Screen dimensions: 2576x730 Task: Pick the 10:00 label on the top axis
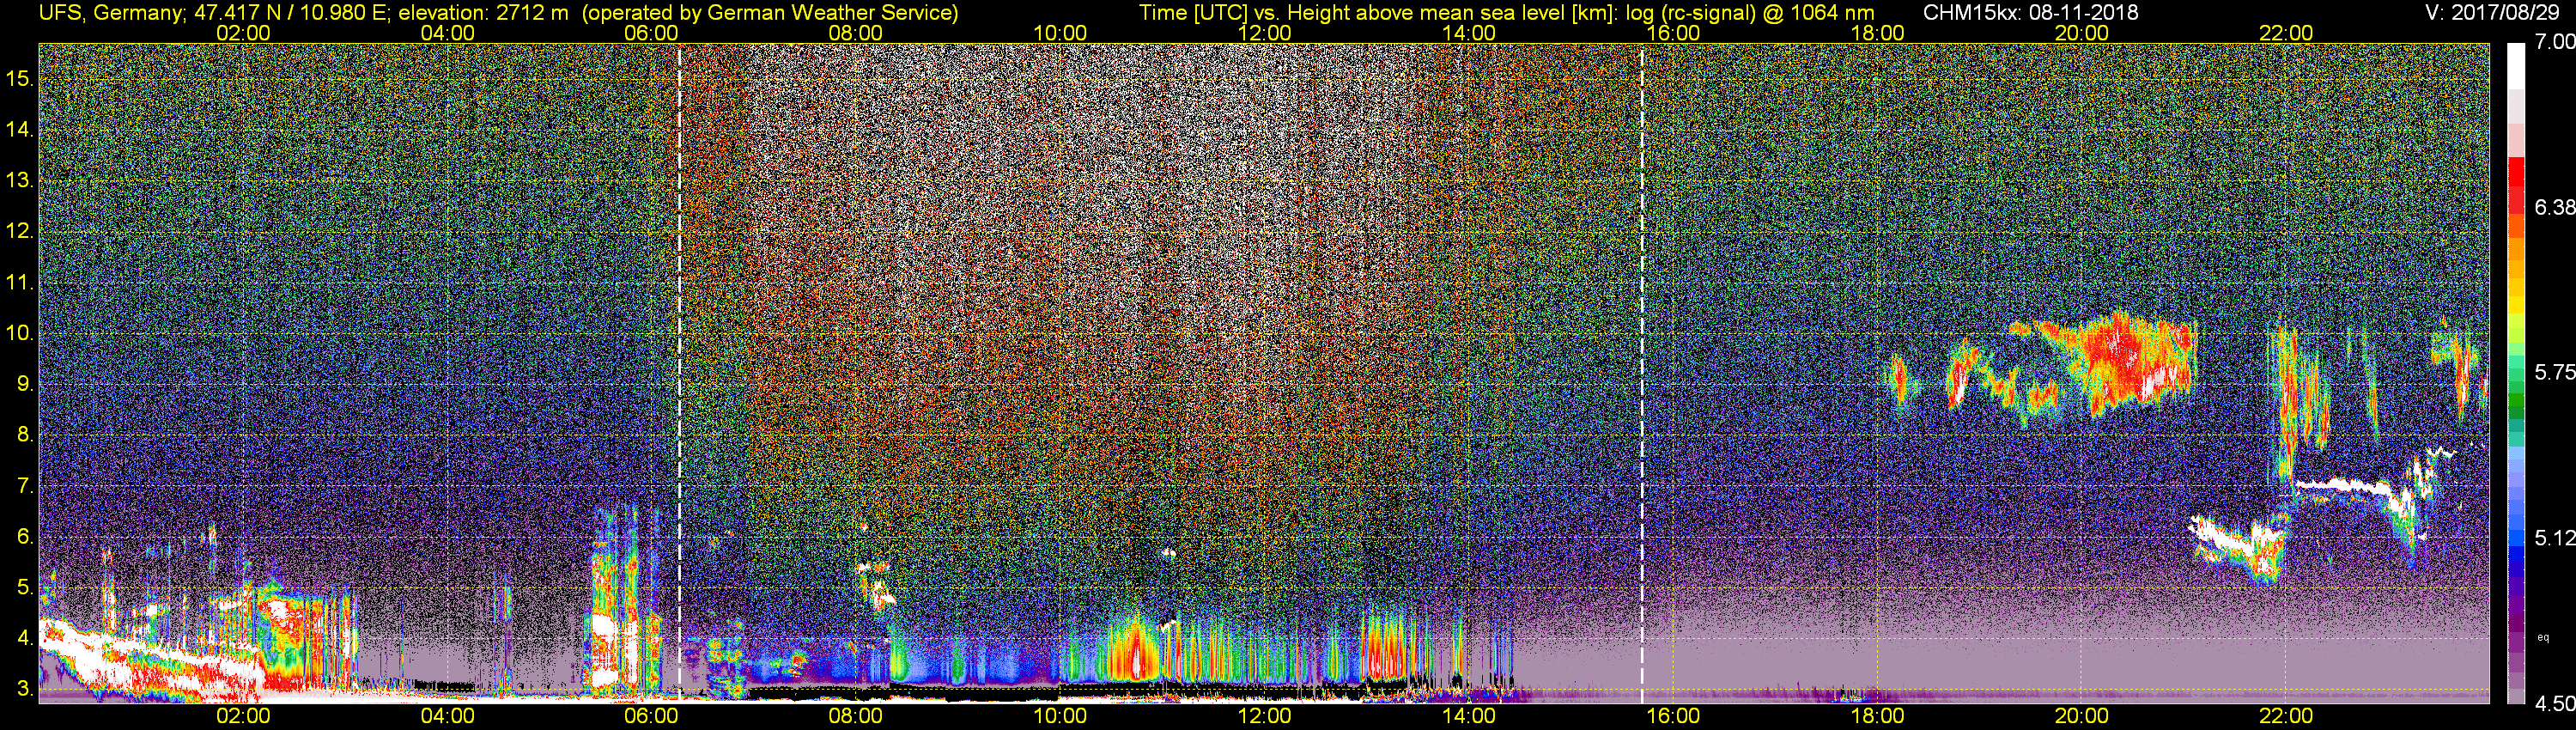coord(1060,33)
